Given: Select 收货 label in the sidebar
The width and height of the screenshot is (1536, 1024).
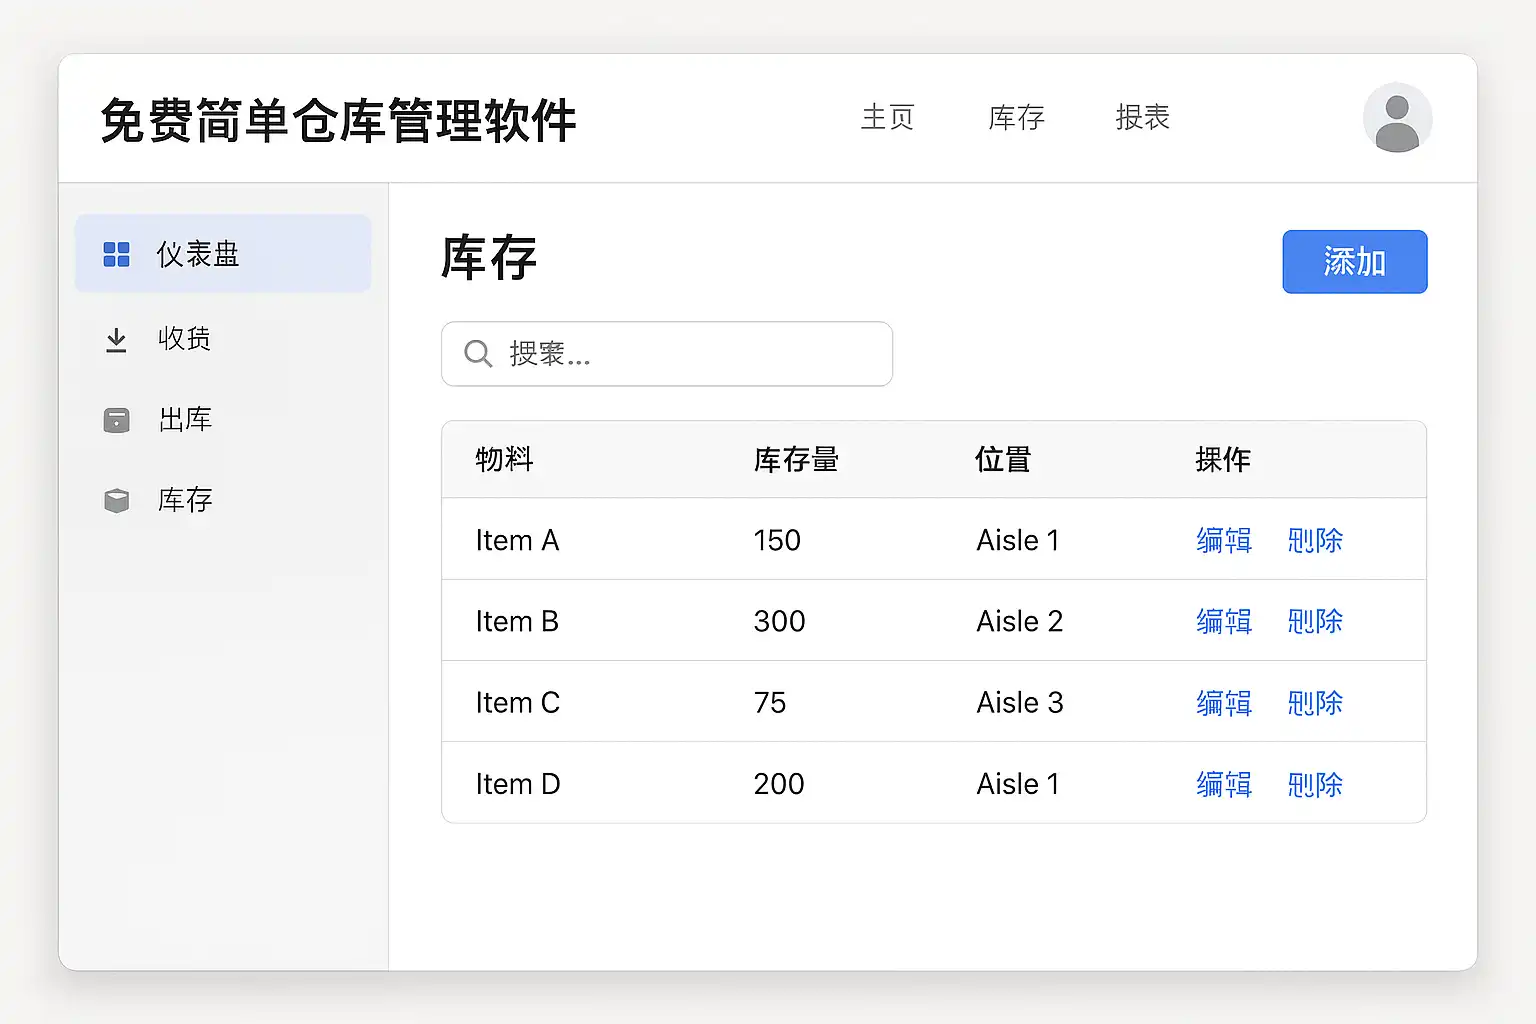Looking at the screenshot, I should 185,339.
